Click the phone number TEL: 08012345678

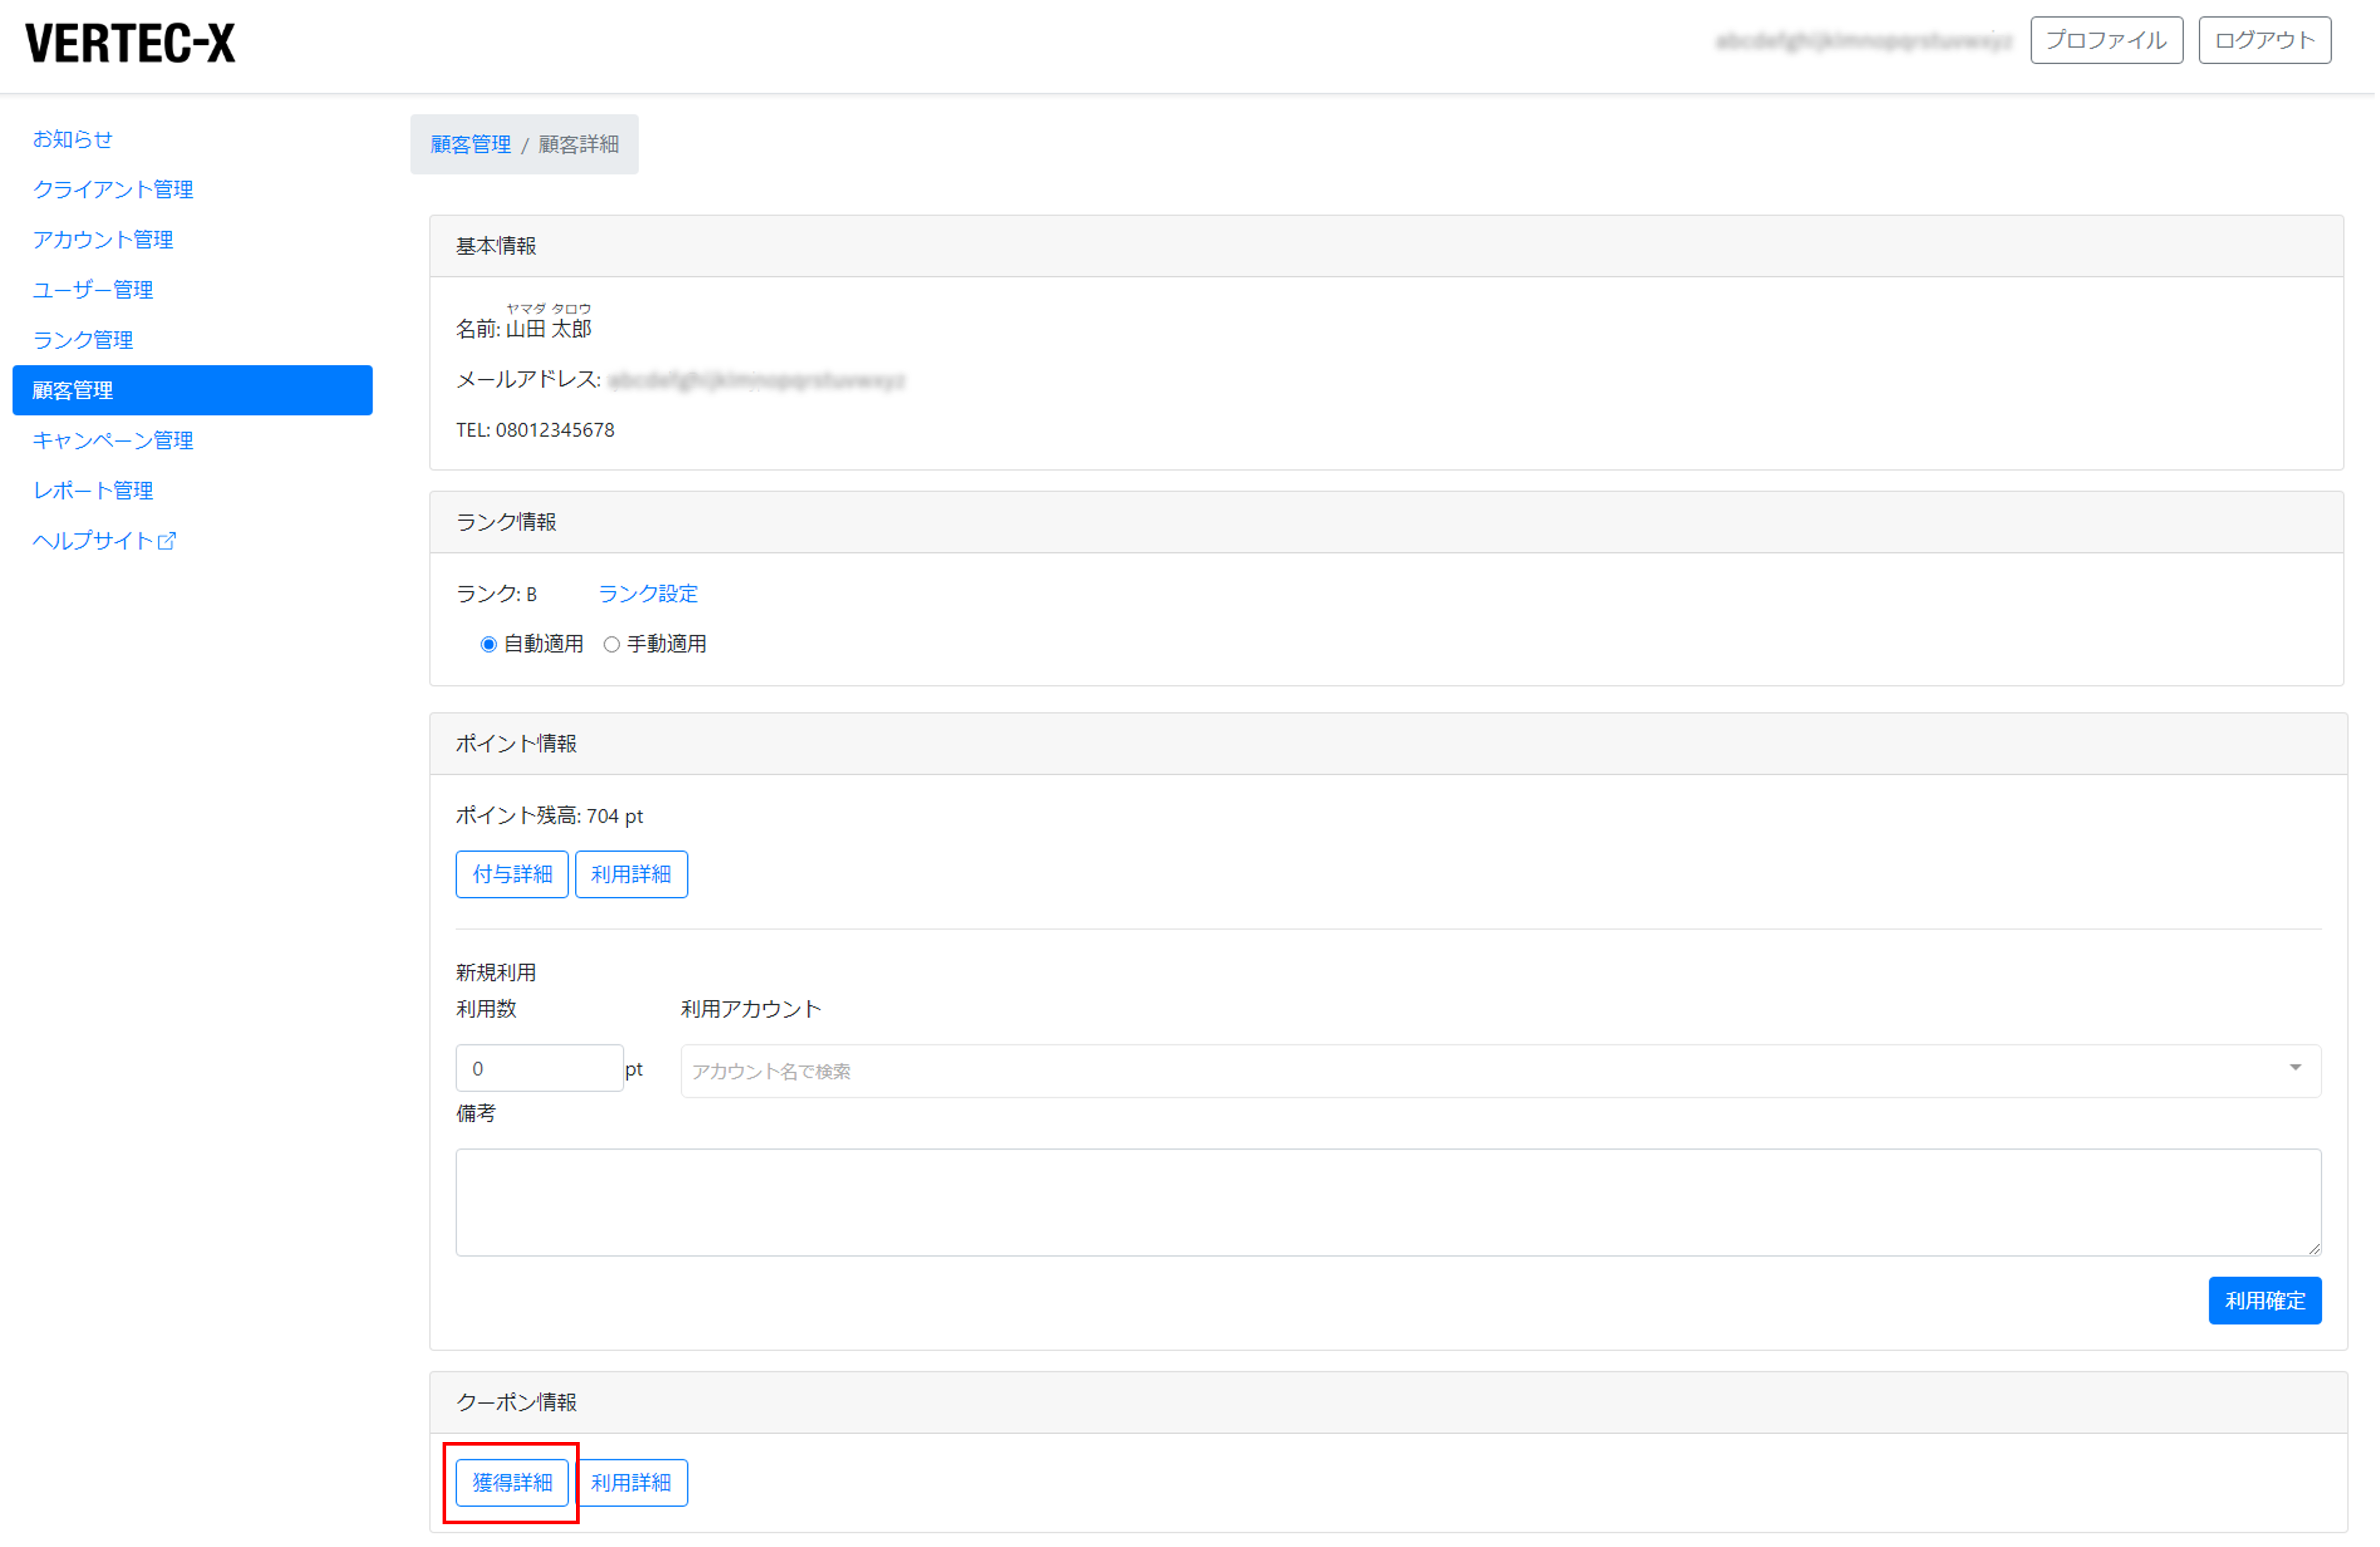click(535, 430)
